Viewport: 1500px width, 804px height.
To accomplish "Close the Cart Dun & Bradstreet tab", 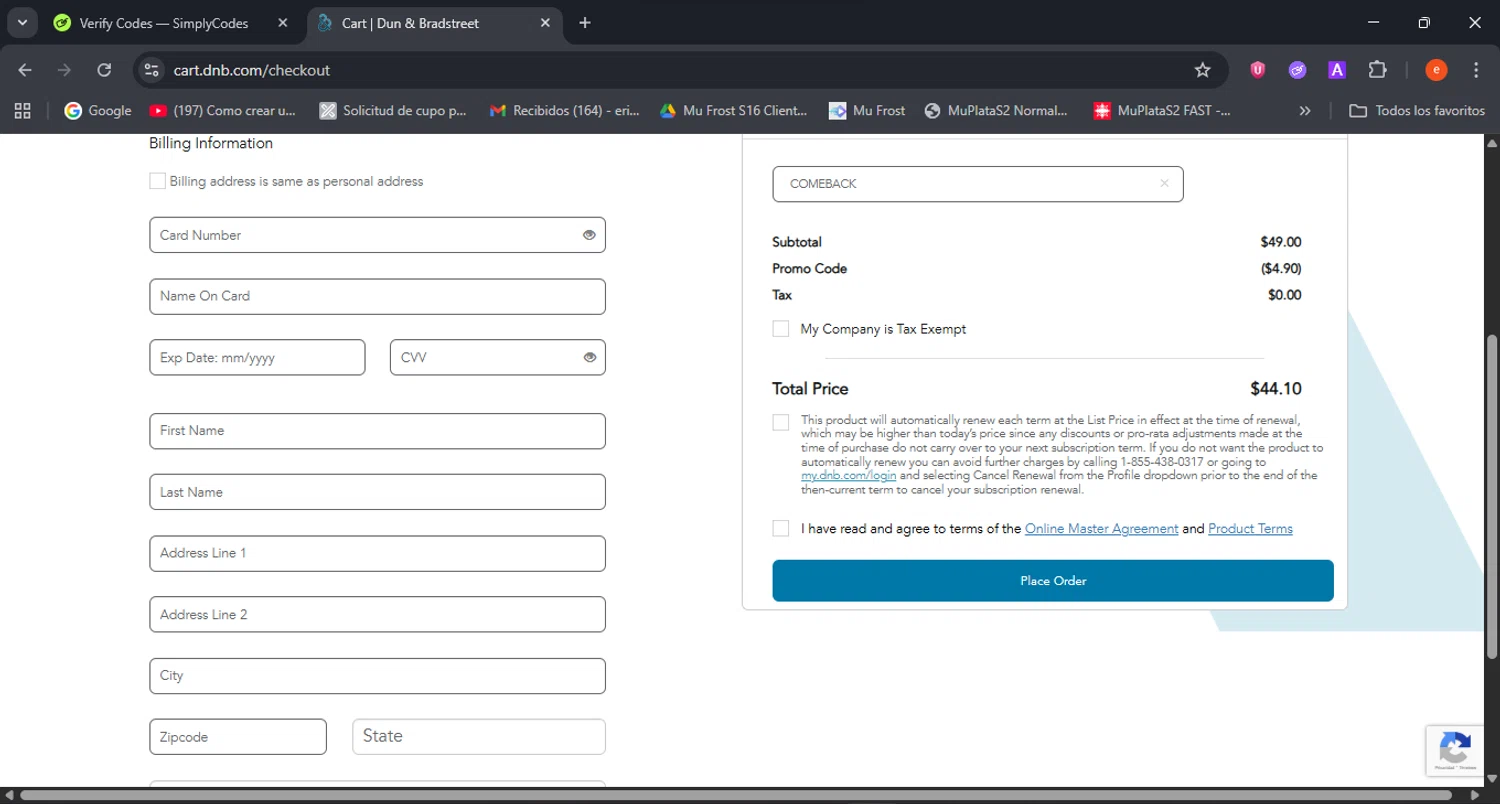I will click(x=545, y=23).
